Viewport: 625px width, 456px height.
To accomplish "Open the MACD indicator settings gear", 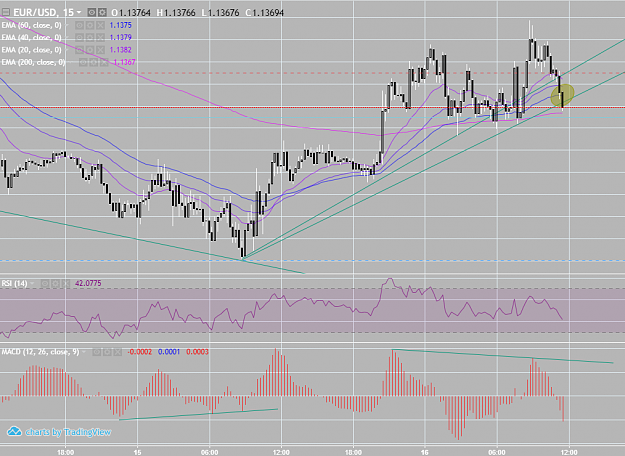I will click(107, 352).
